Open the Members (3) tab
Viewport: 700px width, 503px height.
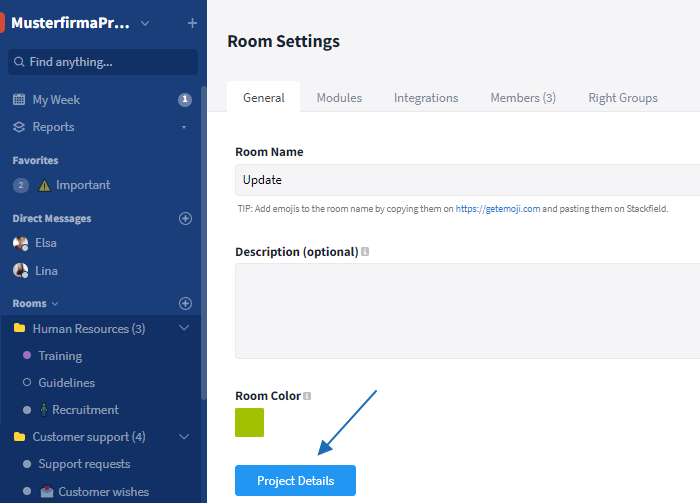[x=522, y=98]
